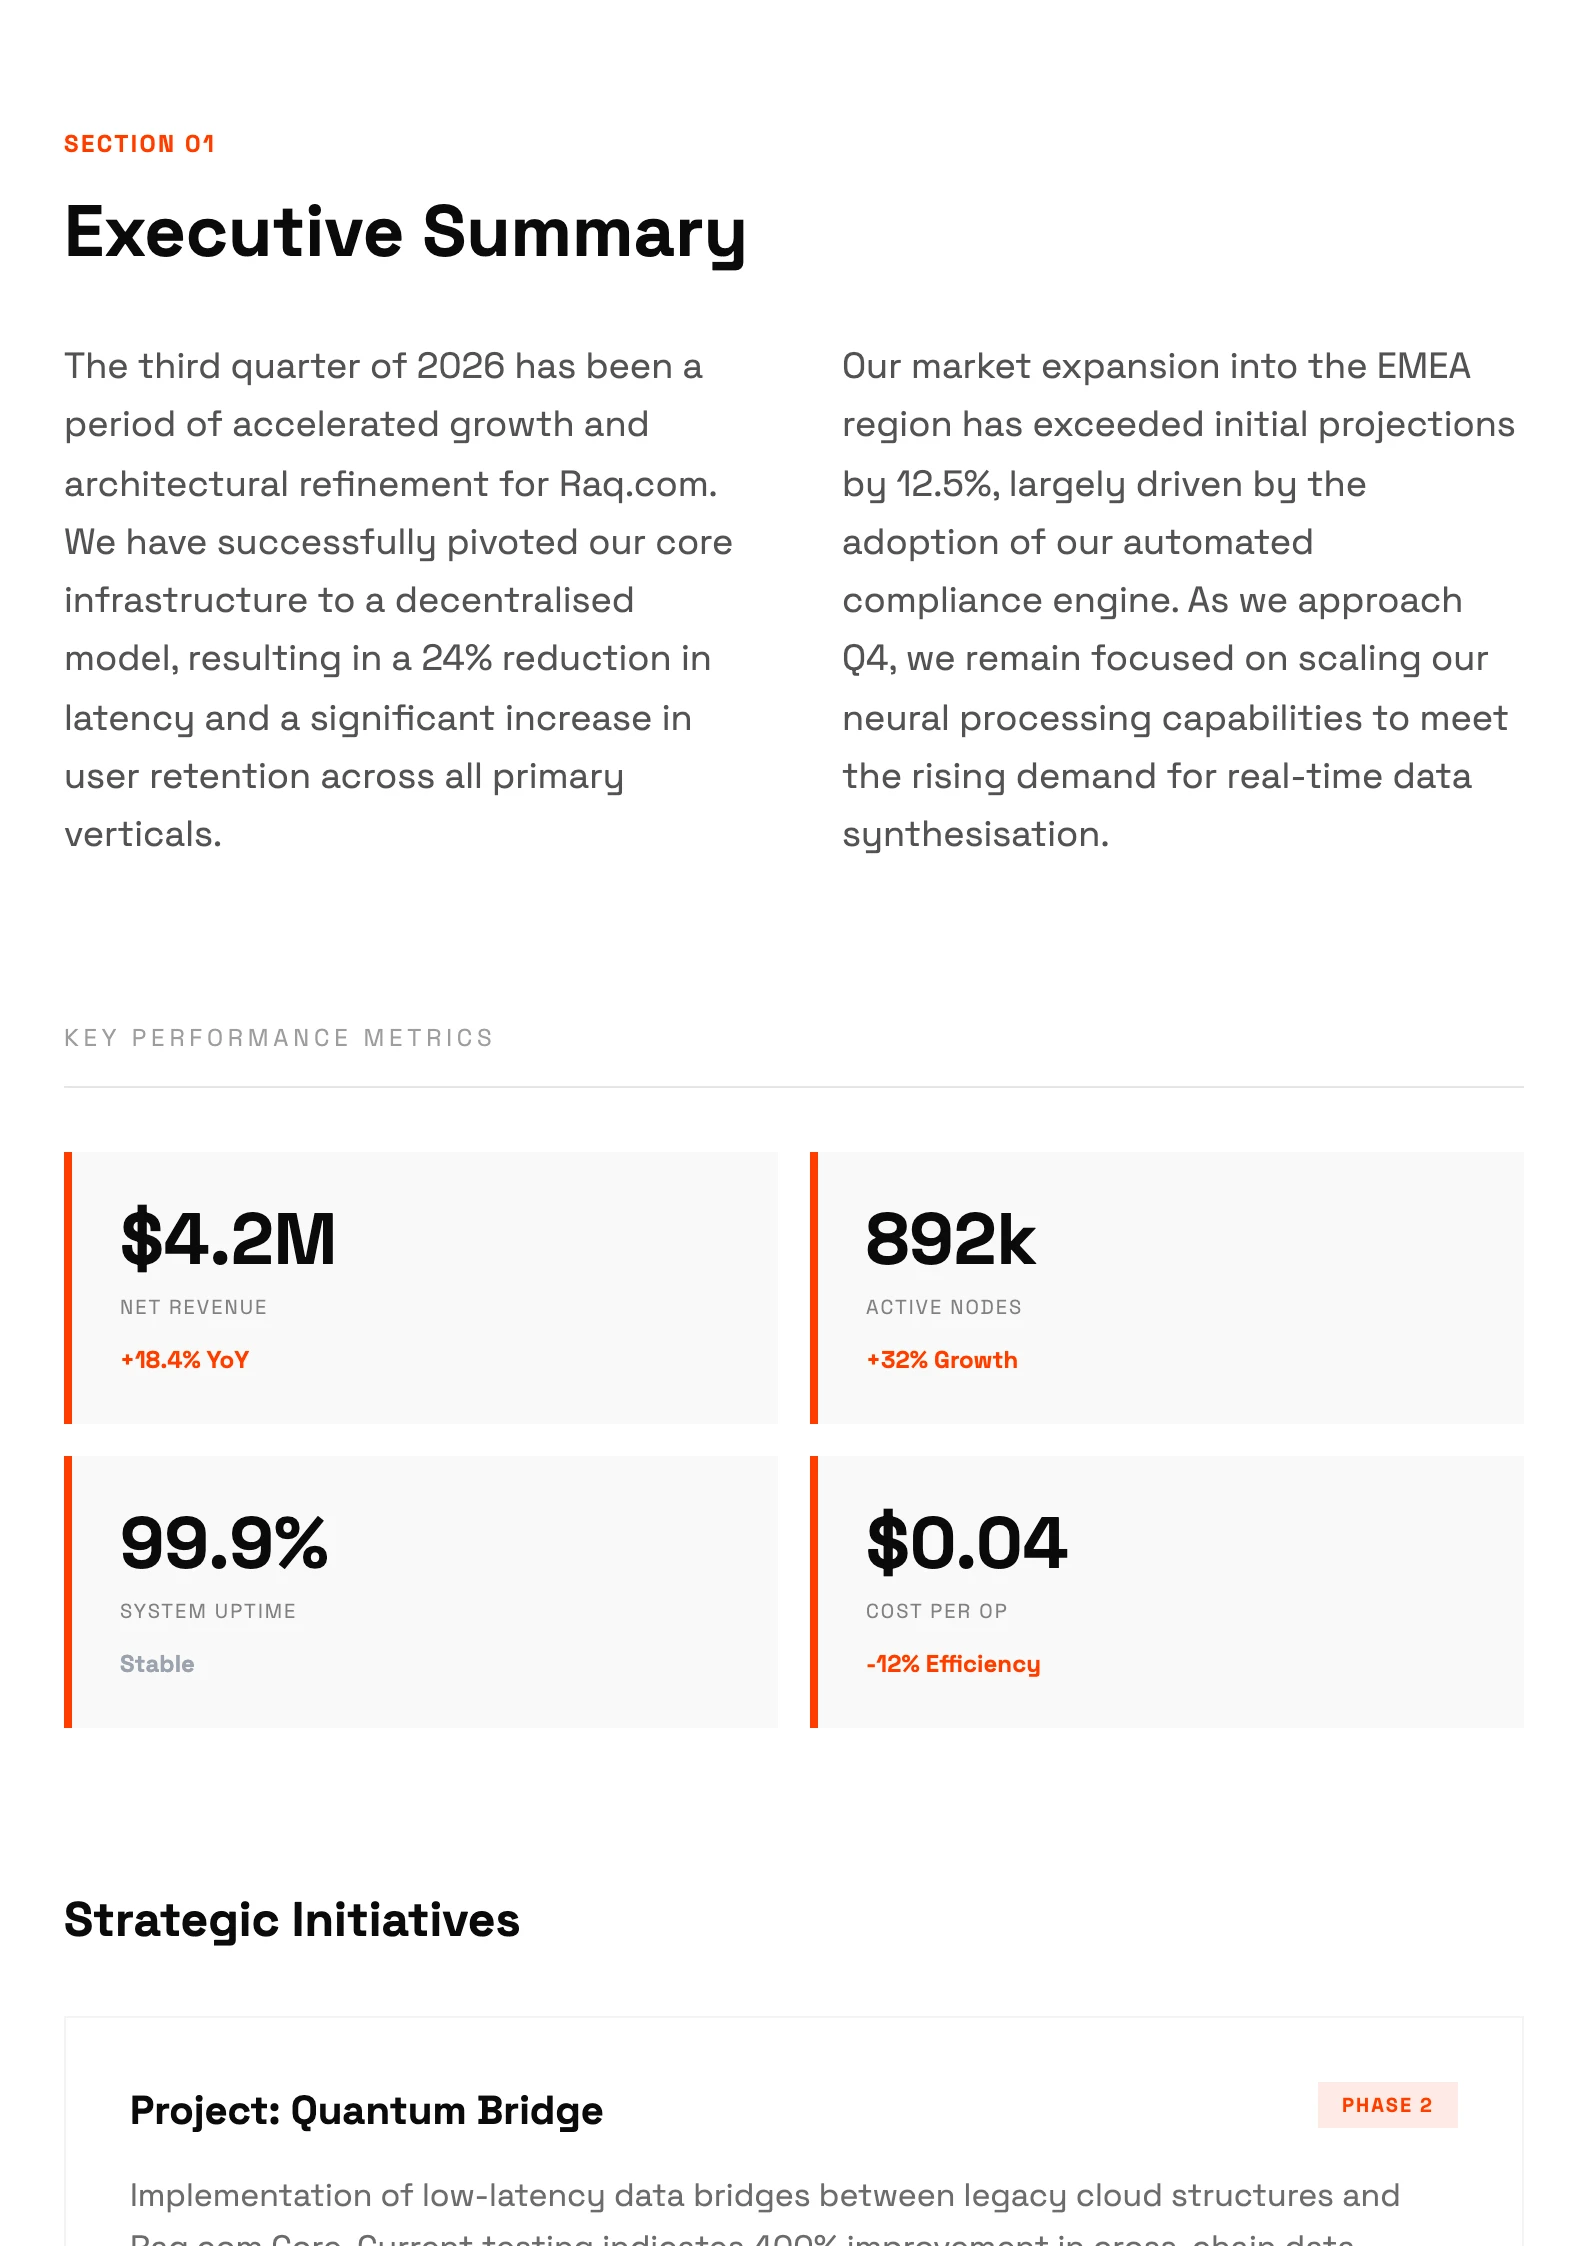
Task: Click the paragraph starting "The third quarter"
Action: click(398, 600)
